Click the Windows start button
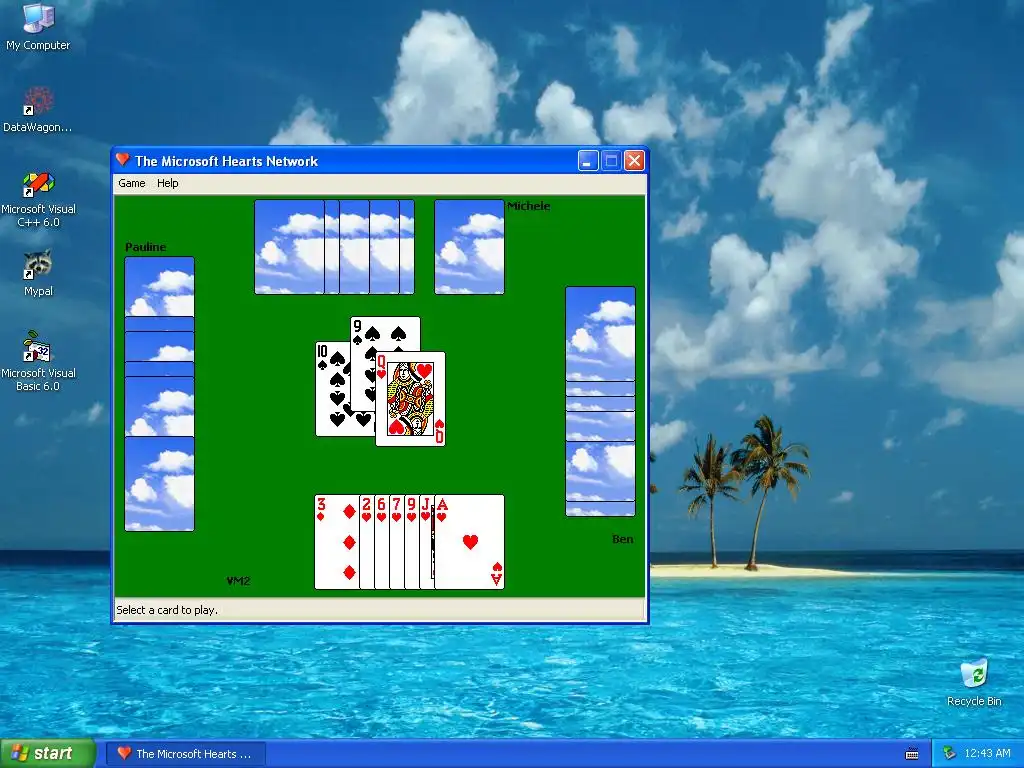The height and width of the screenshot is (768, 1024). [x=47, y=754]
